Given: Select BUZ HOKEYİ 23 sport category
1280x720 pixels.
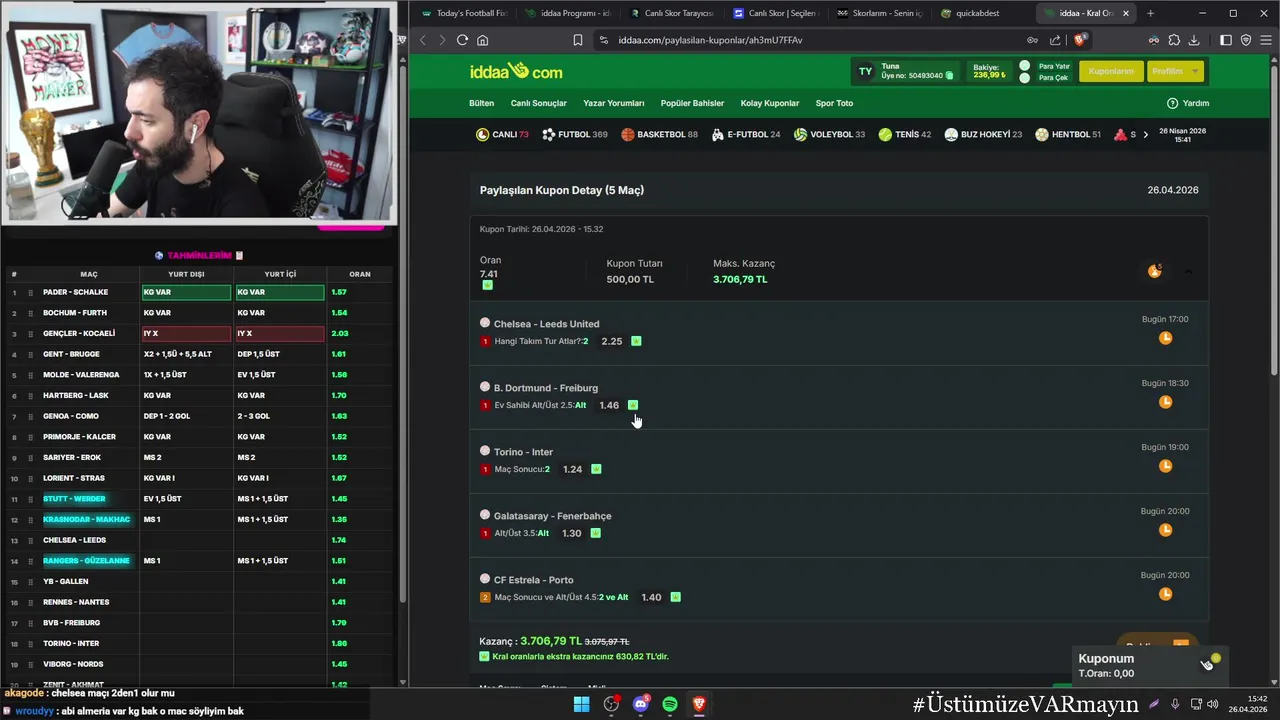Looking at the screenshot, I should (x=983, y=134).
